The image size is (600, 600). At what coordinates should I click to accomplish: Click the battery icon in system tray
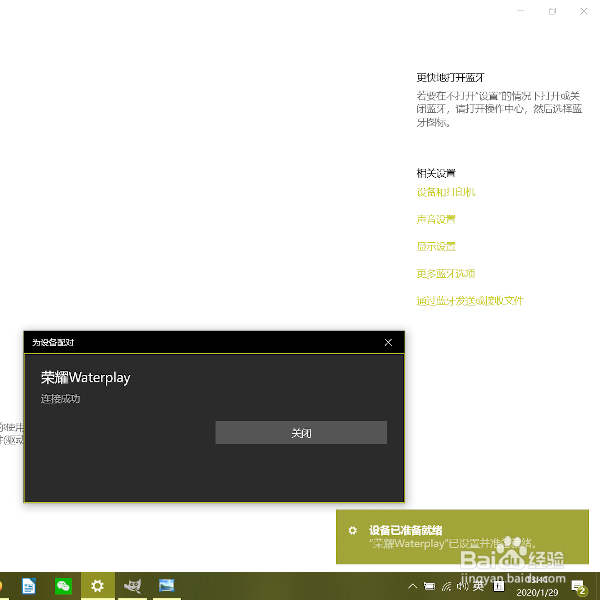point(429,585)
